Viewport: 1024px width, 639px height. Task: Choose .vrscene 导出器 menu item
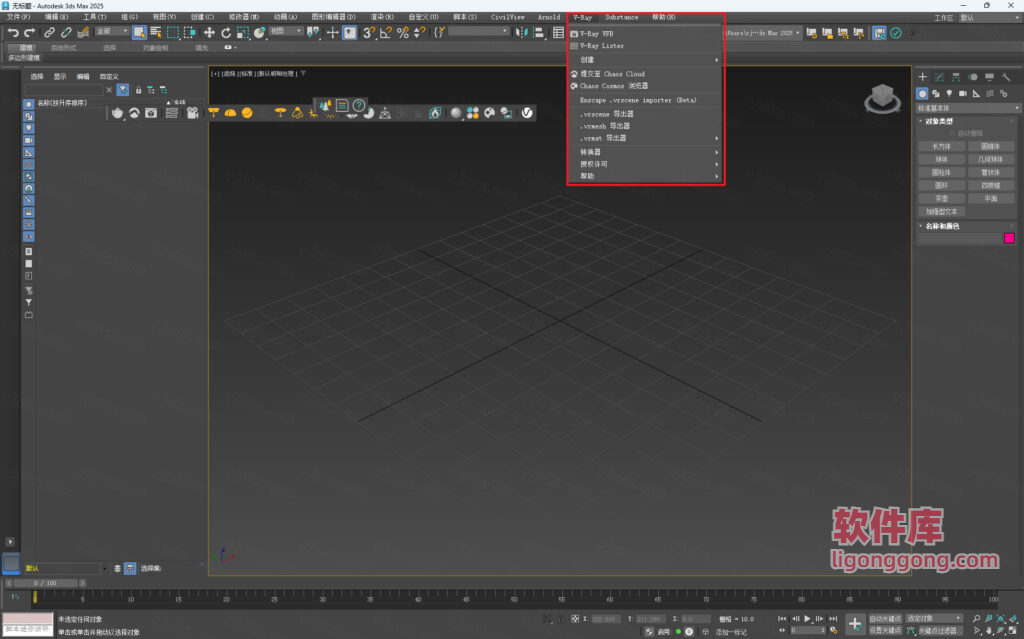(645, 114)
